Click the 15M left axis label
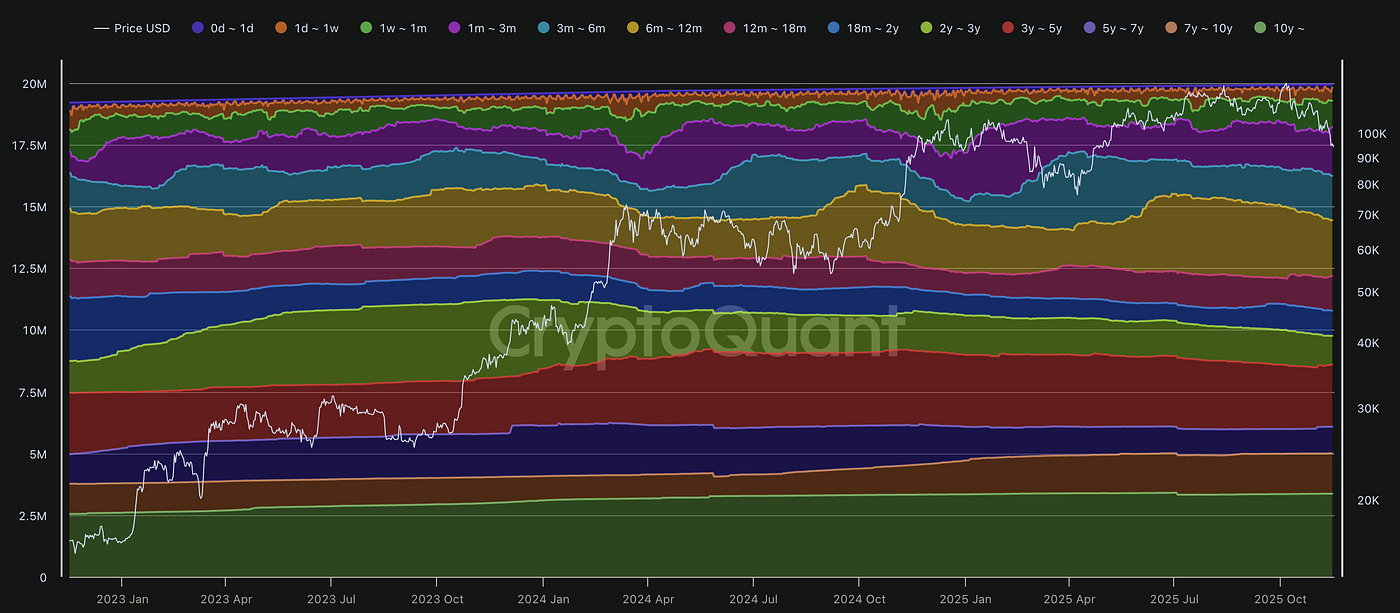Image resolution: width=1400 pixels, height=613 pixels. point(35,207)
